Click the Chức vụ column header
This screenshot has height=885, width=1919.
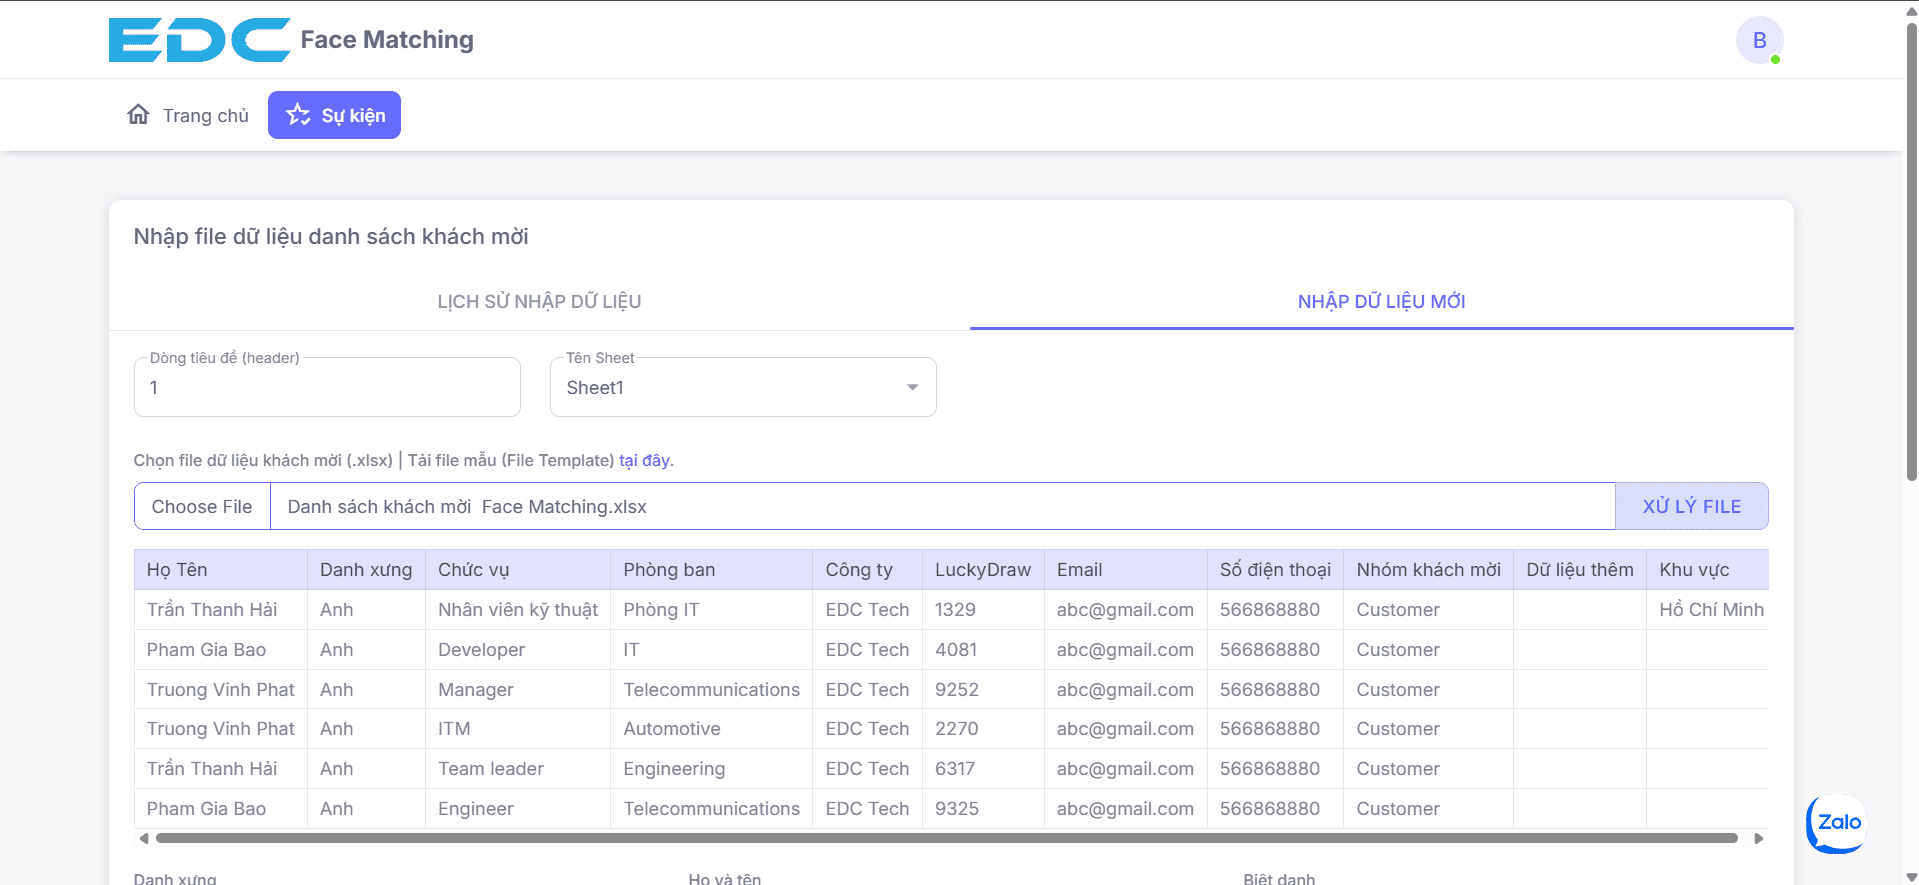[x=518, y=570]
